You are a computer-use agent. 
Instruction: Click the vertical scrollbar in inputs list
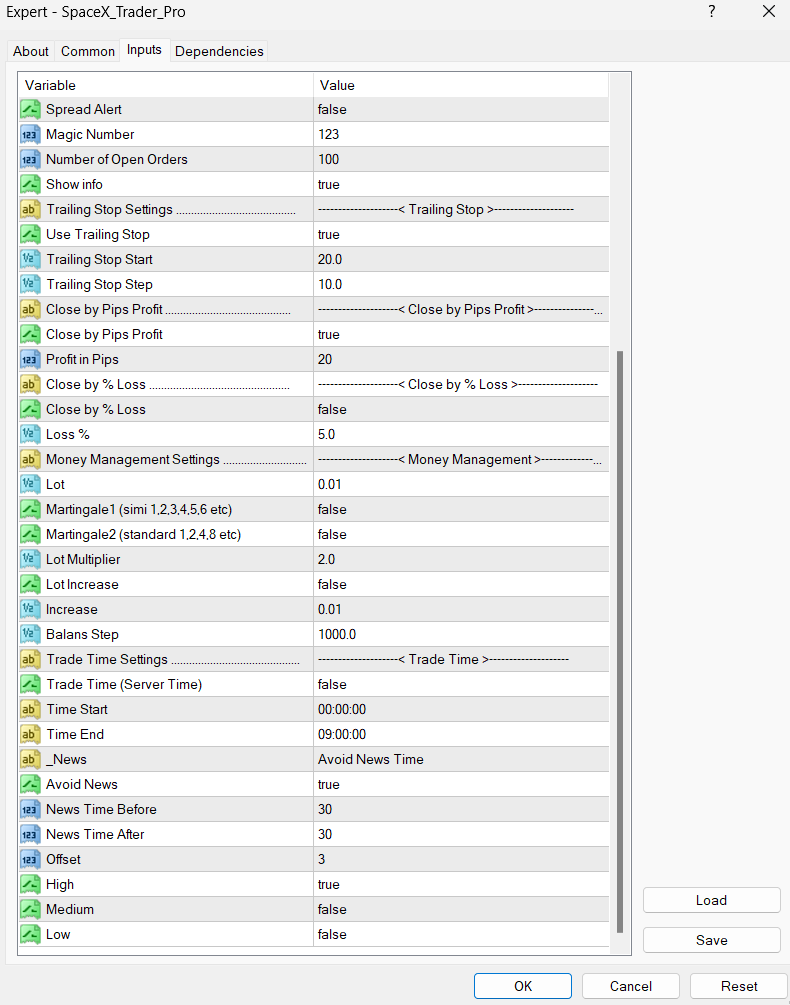click(621, 640)
